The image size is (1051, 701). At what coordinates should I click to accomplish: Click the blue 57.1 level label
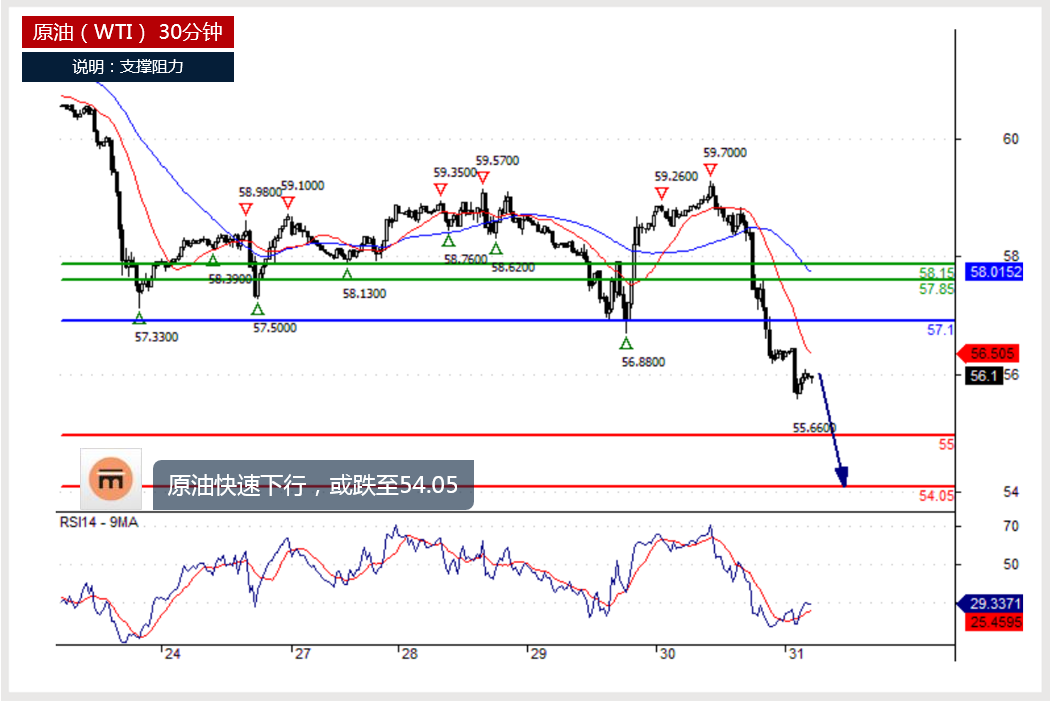click(x=940, y=330)
